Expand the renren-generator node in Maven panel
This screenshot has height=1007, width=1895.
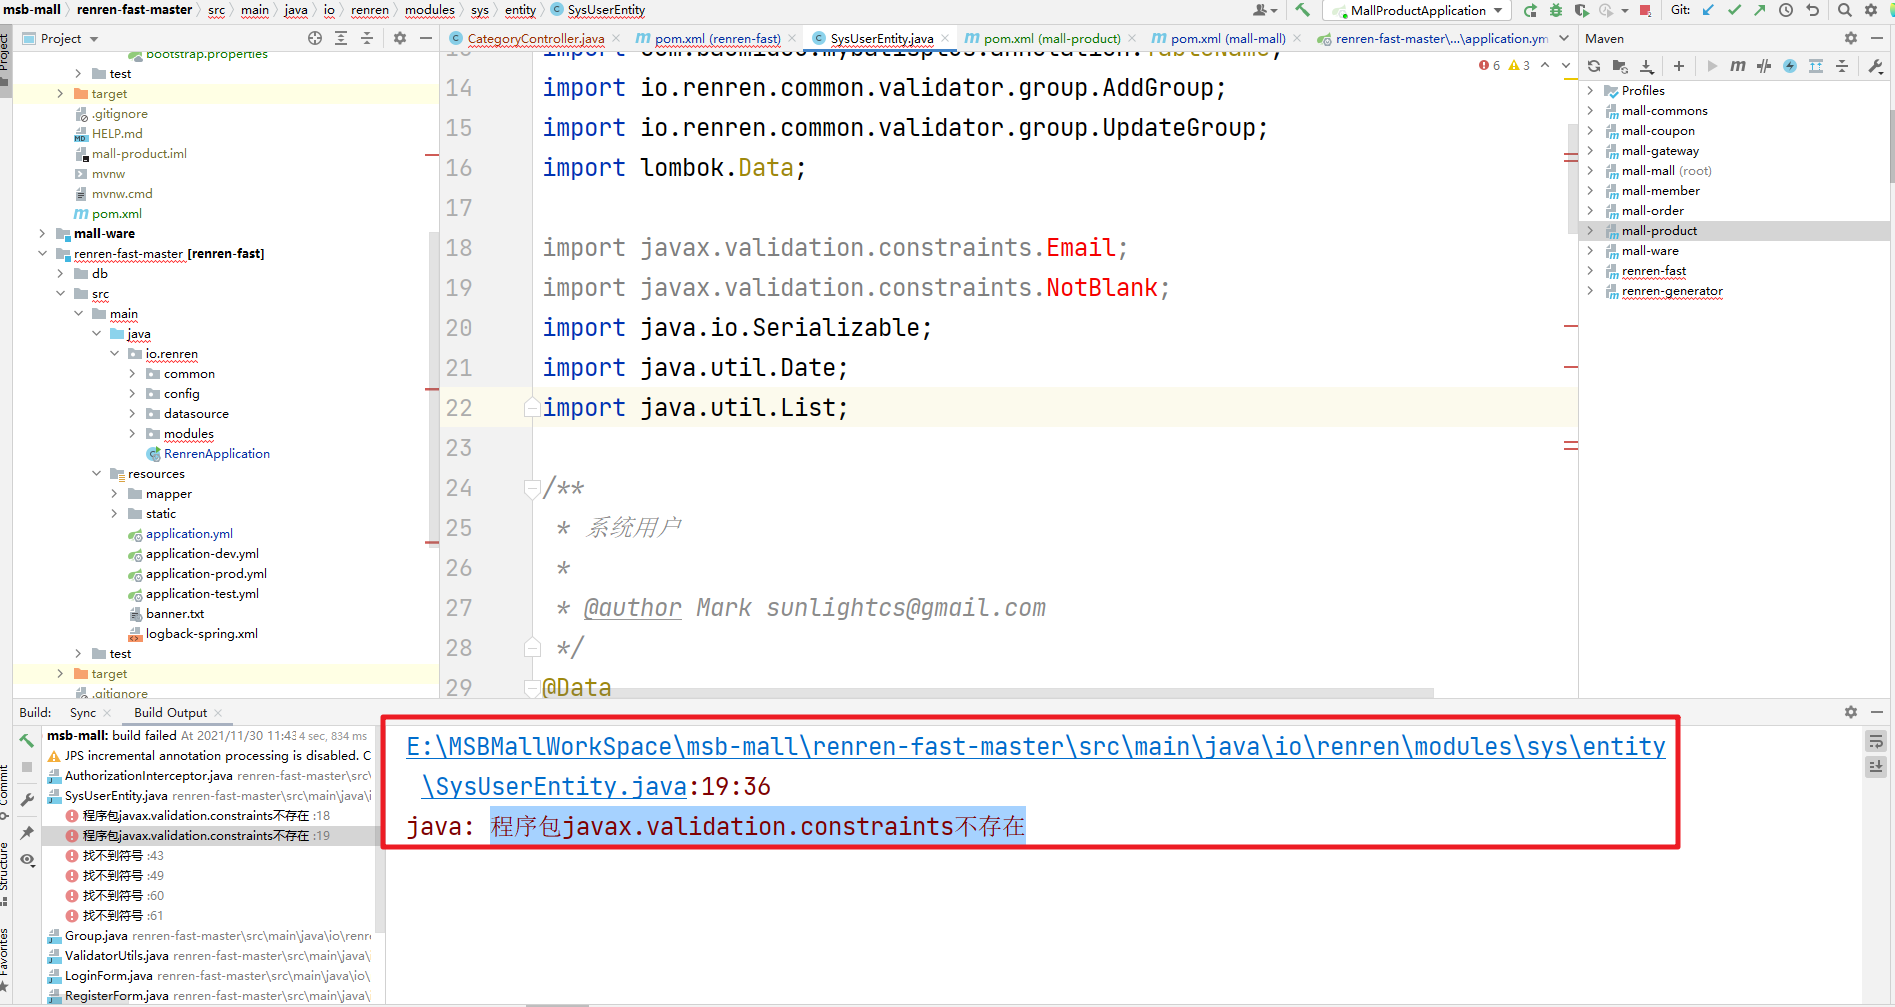pos(1590,290)
